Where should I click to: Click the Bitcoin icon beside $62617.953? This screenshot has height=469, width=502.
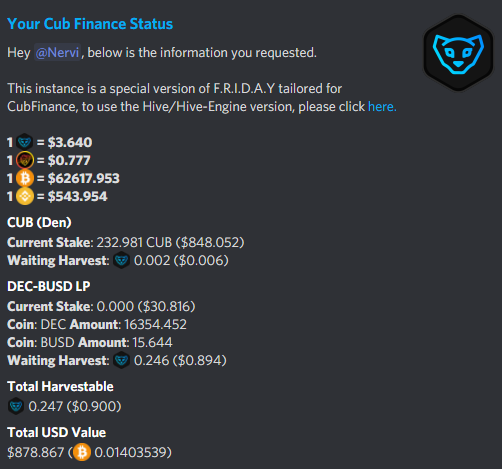(25, 178)
